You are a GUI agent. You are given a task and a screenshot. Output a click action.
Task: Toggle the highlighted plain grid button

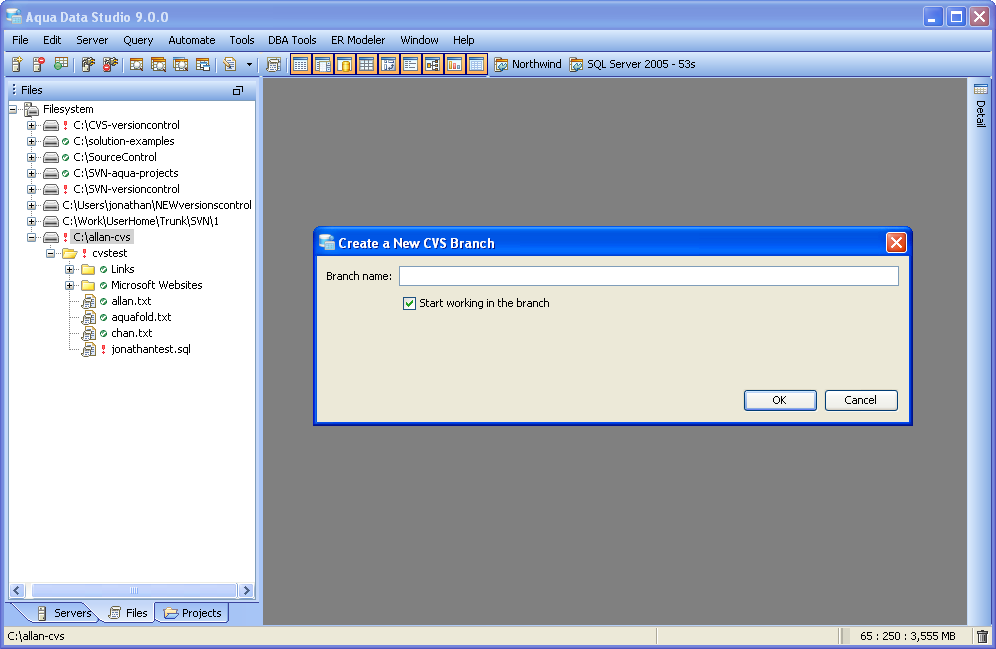(367, 64)
